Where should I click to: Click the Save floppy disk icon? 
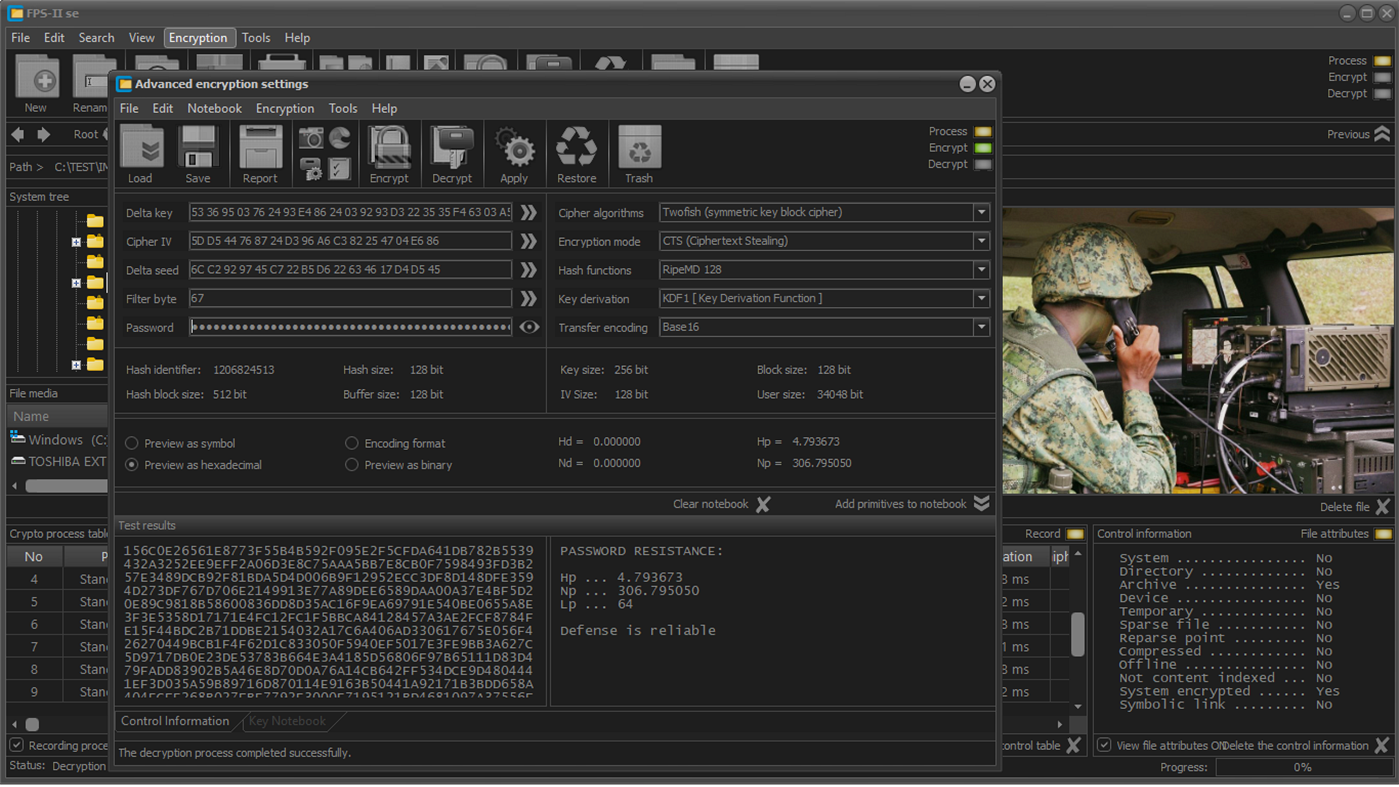[198, 154]
